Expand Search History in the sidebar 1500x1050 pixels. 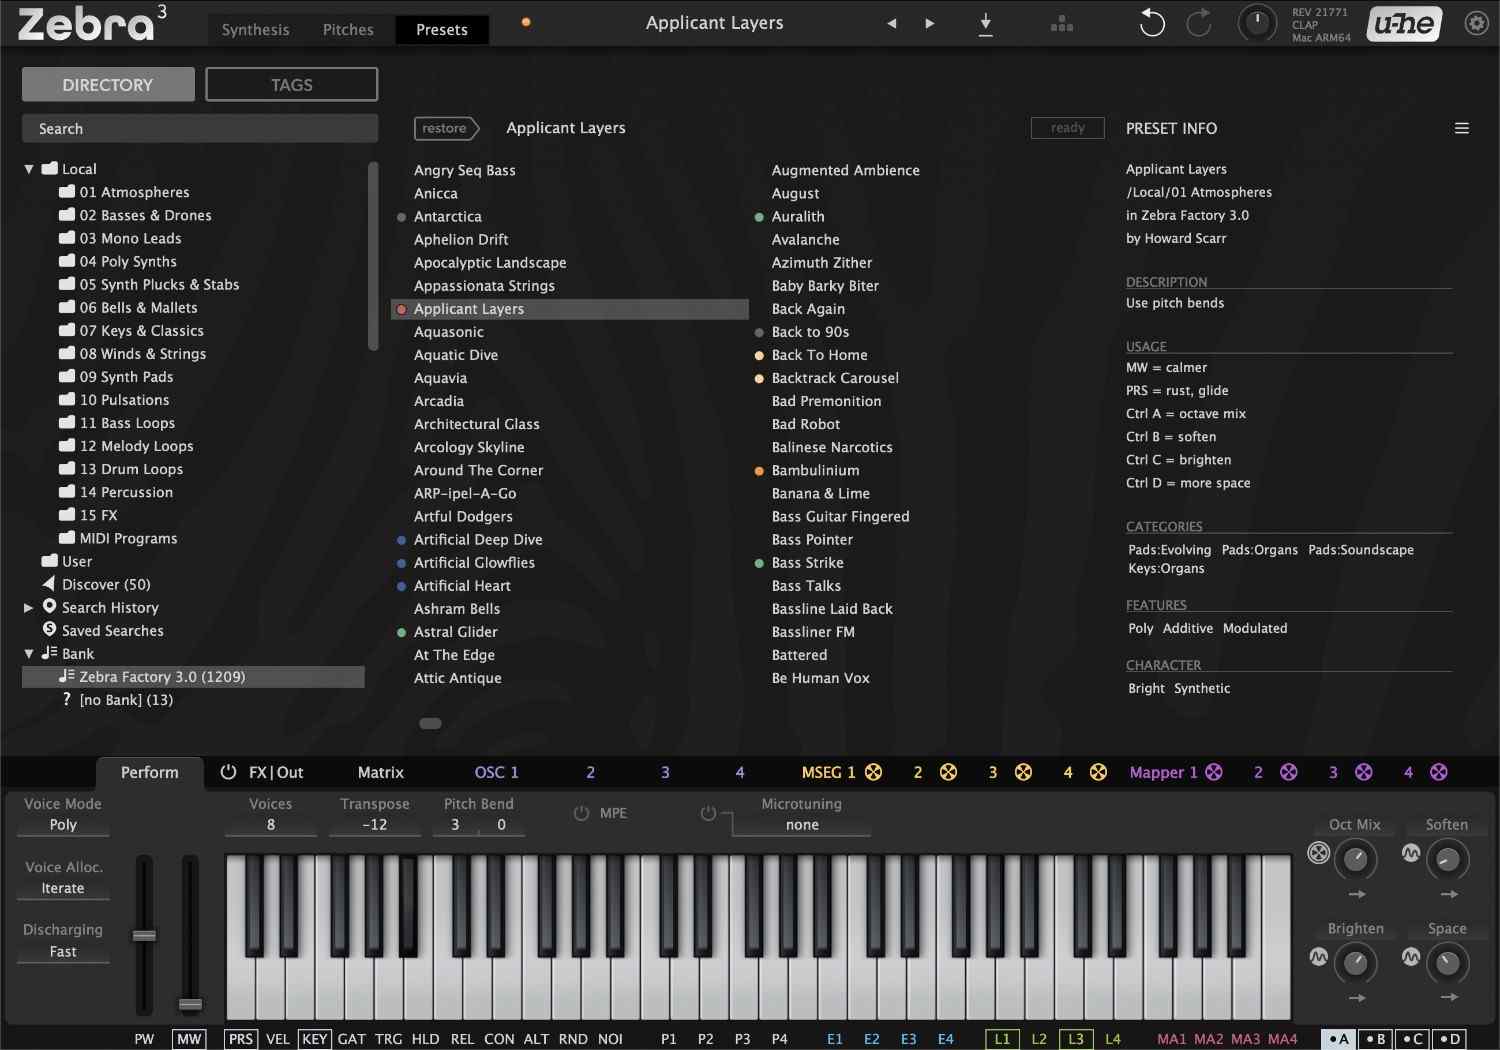click(27, 607)
